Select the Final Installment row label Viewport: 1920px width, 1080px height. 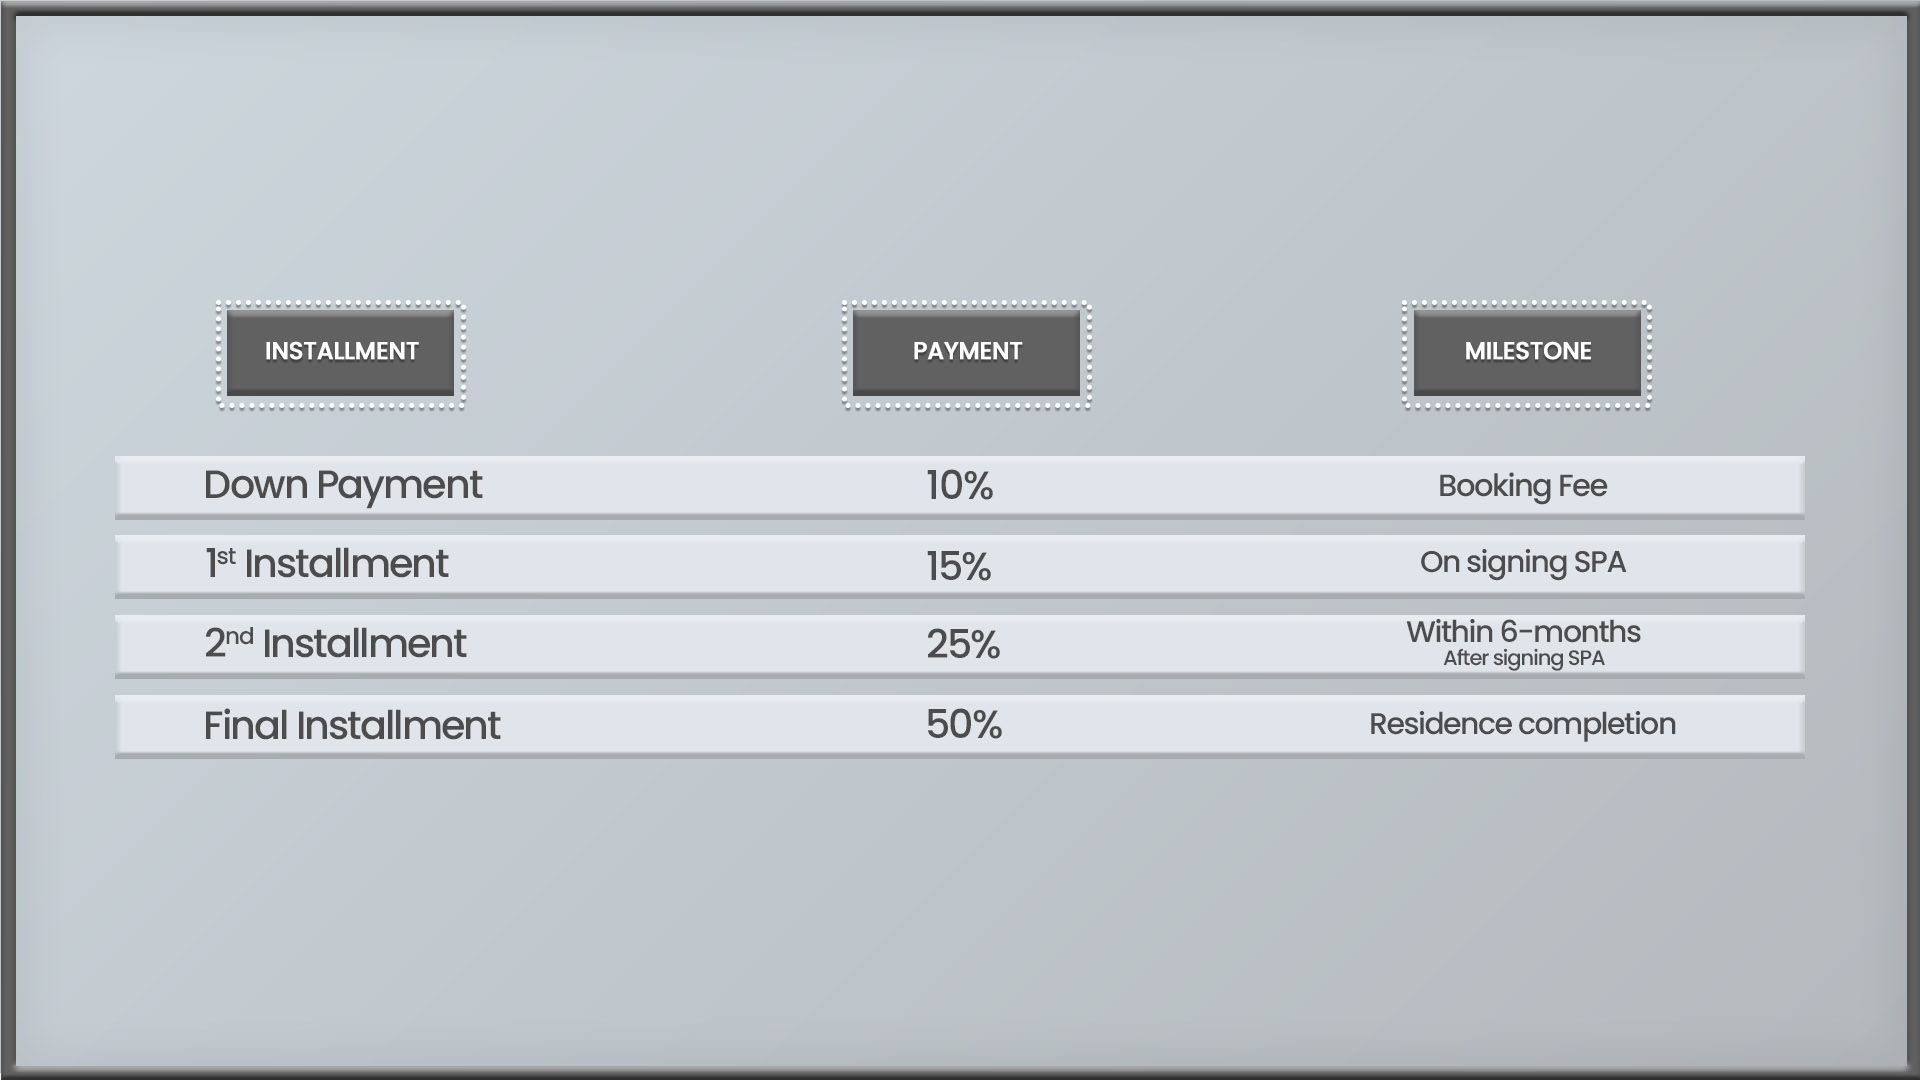click(352, 725)
